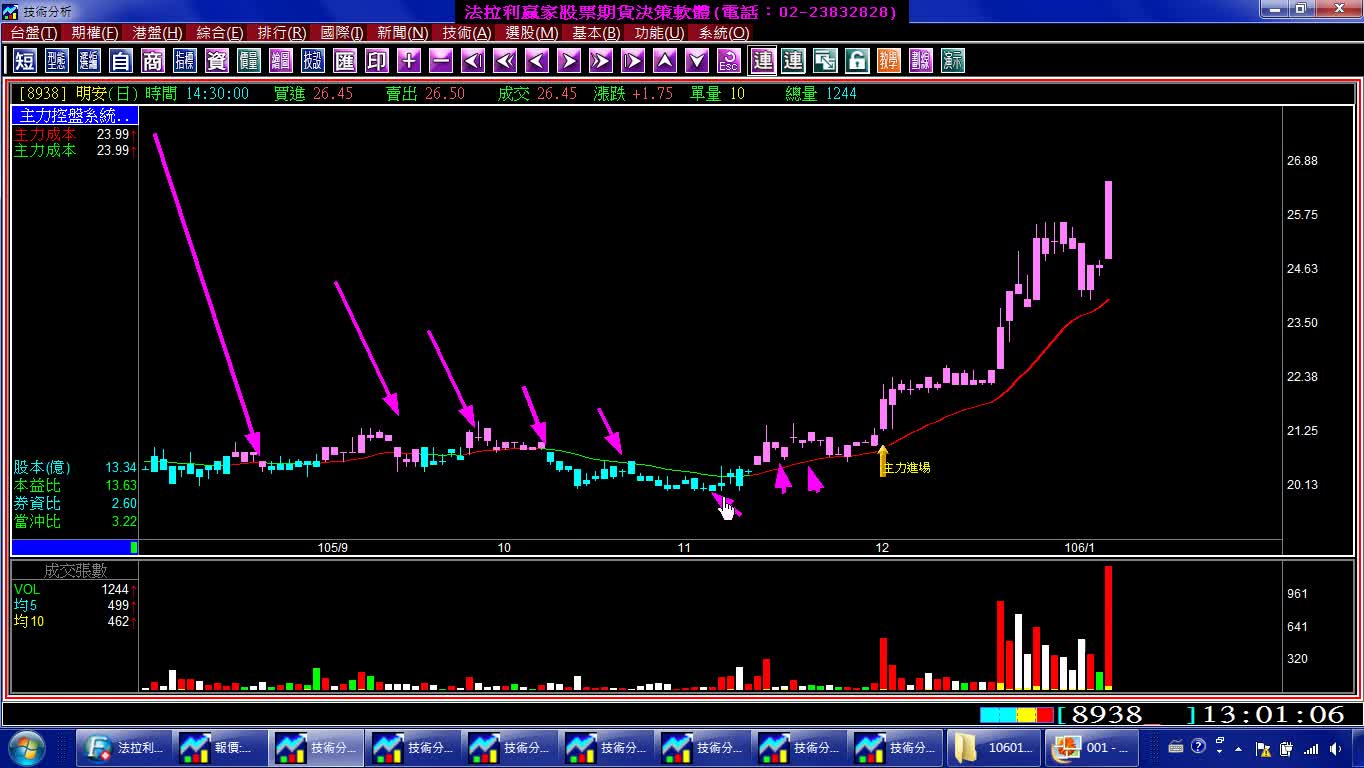Click the down arrow toolbar button

697,61
